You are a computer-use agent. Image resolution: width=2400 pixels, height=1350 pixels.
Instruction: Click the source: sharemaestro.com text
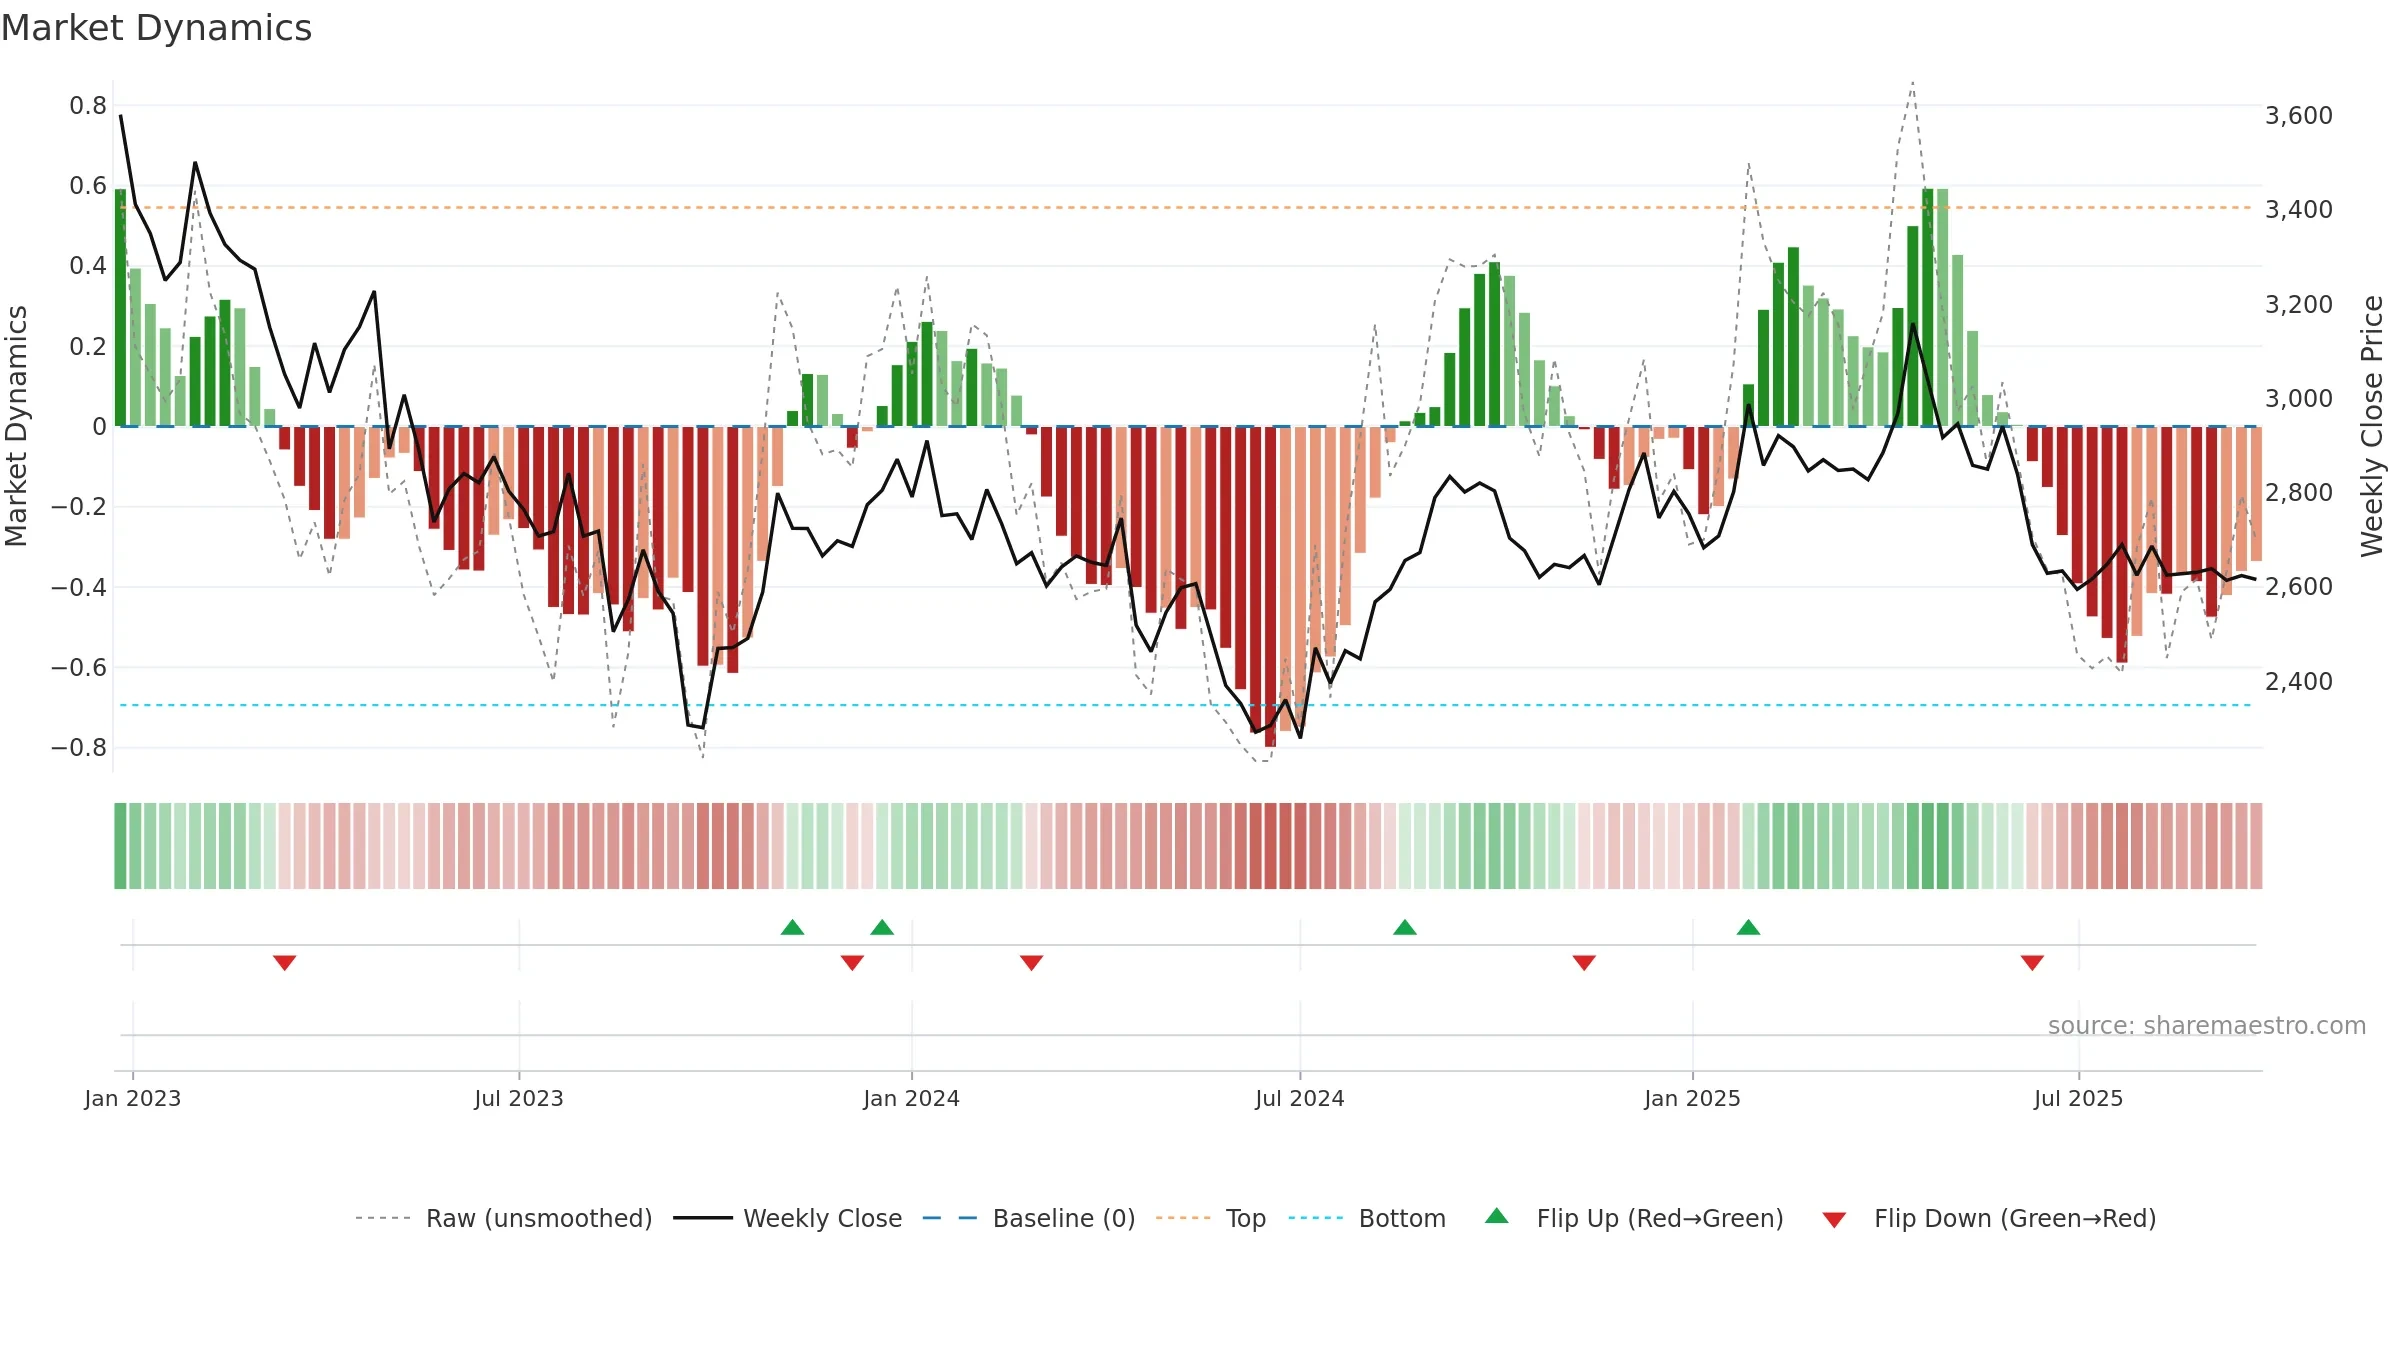pyautogui.click(x=2207, y=1025)
